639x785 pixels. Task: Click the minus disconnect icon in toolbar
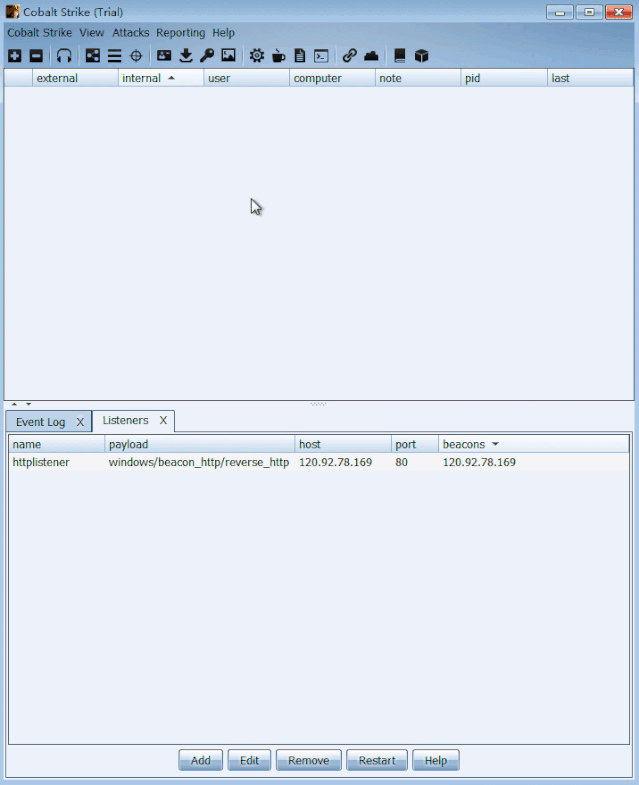[36, 56]
